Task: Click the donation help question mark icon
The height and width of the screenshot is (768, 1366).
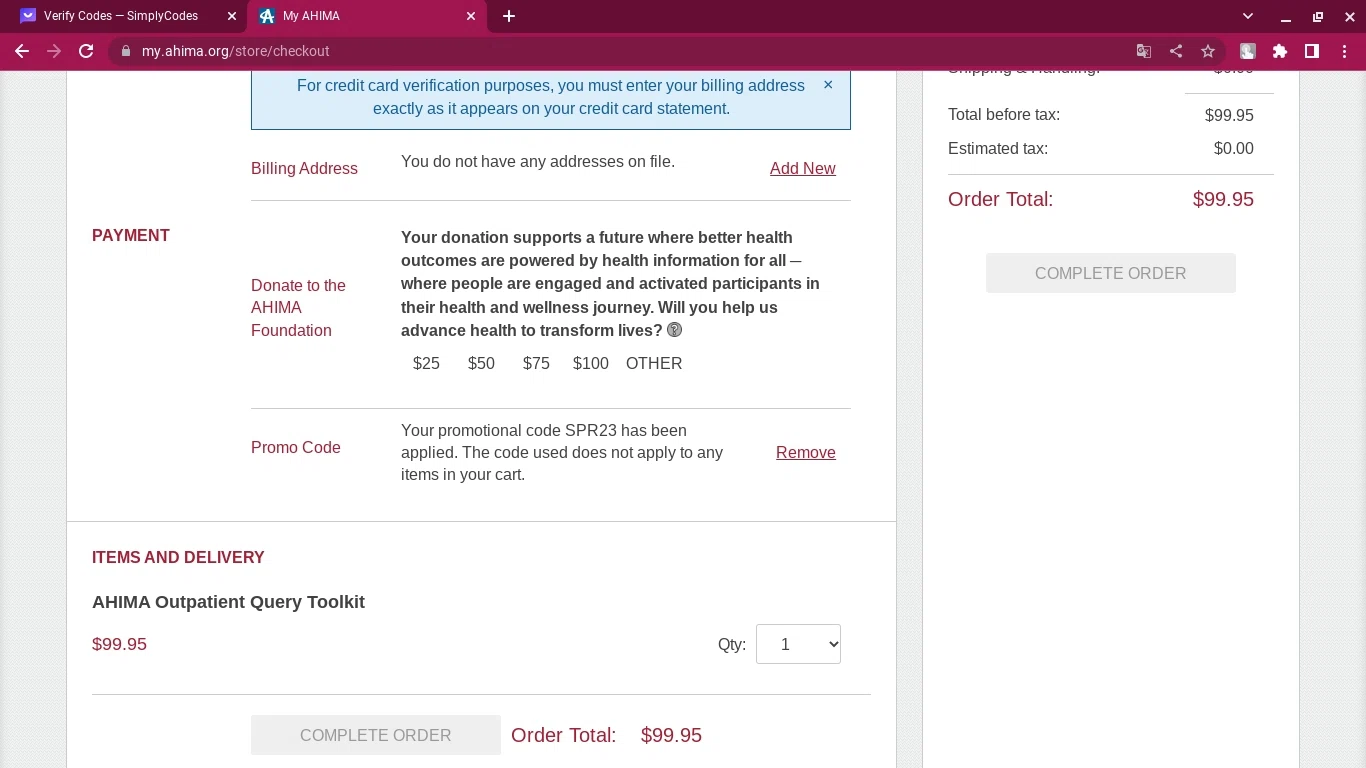Action: (x=675, y=330)
